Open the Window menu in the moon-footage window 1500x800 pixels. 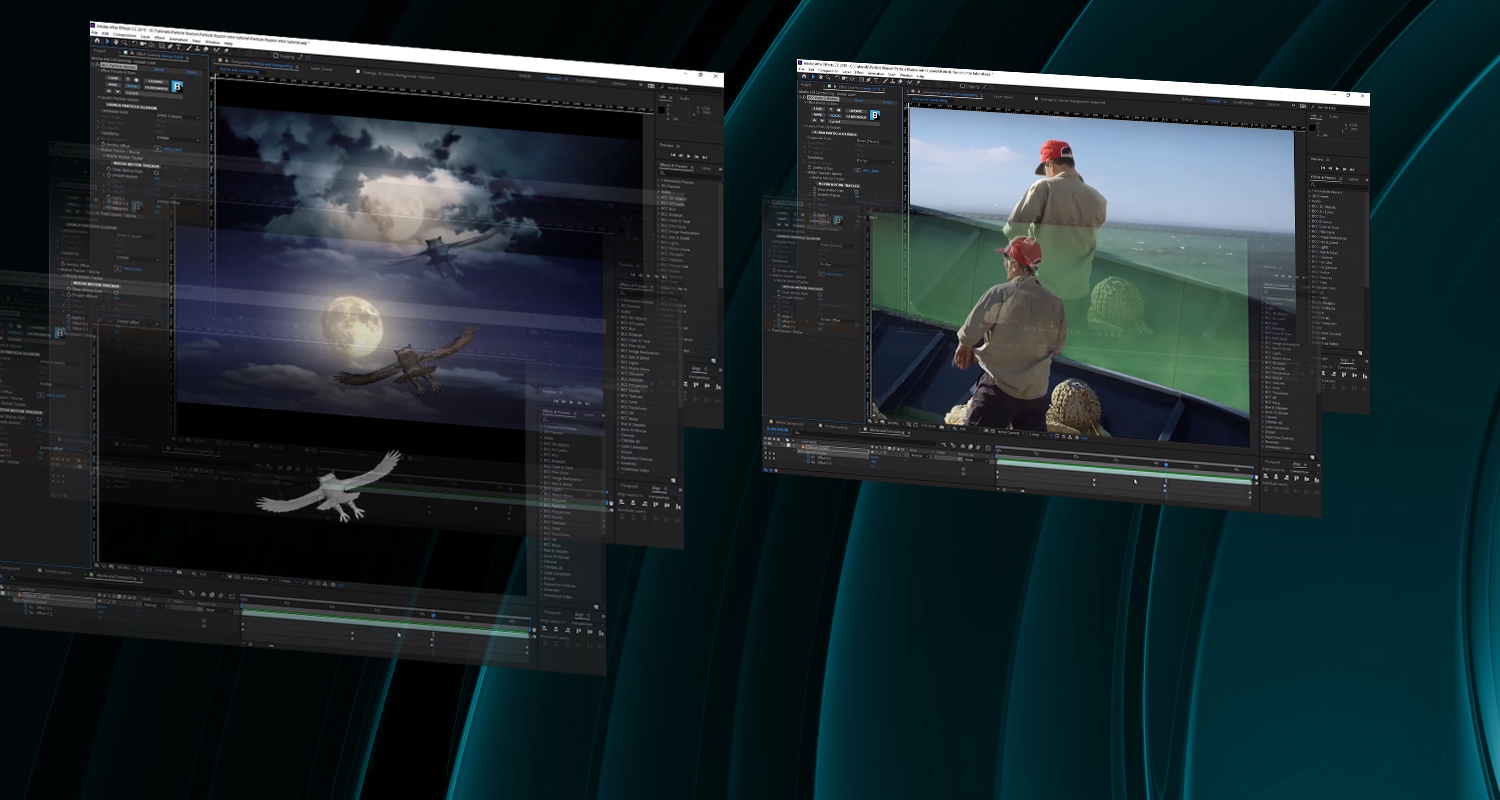212,42
